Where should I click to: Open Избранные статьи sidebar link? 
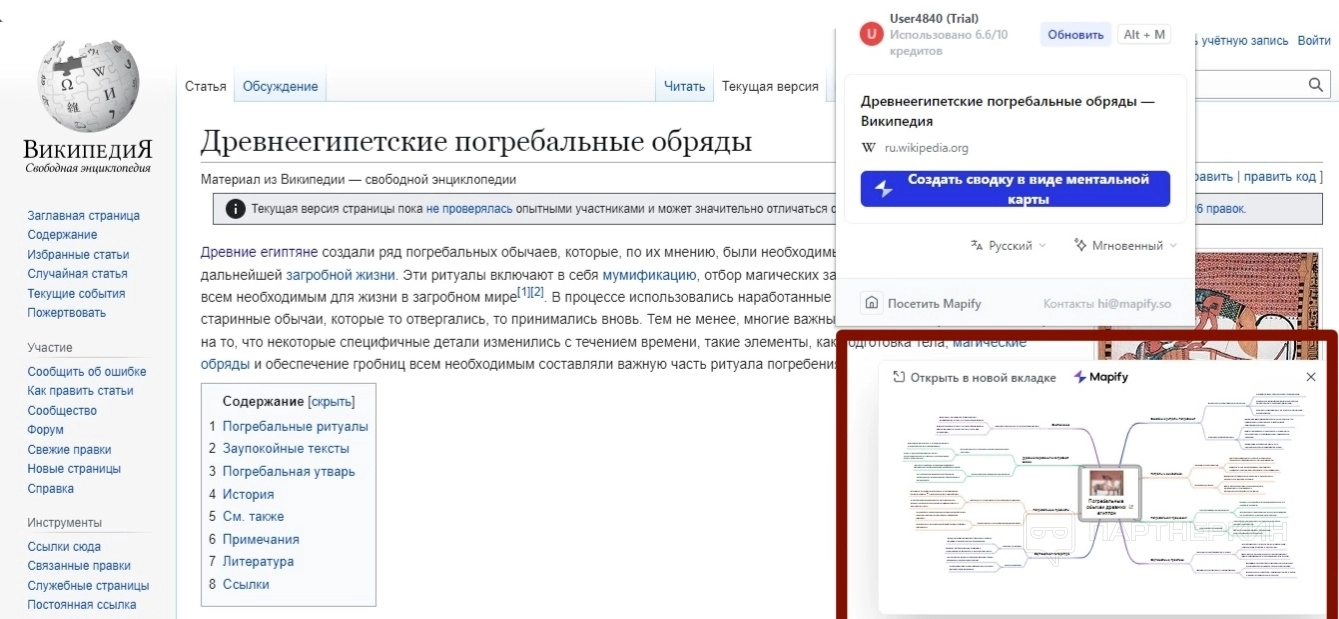pyautogui.click(x=78, y=254)
